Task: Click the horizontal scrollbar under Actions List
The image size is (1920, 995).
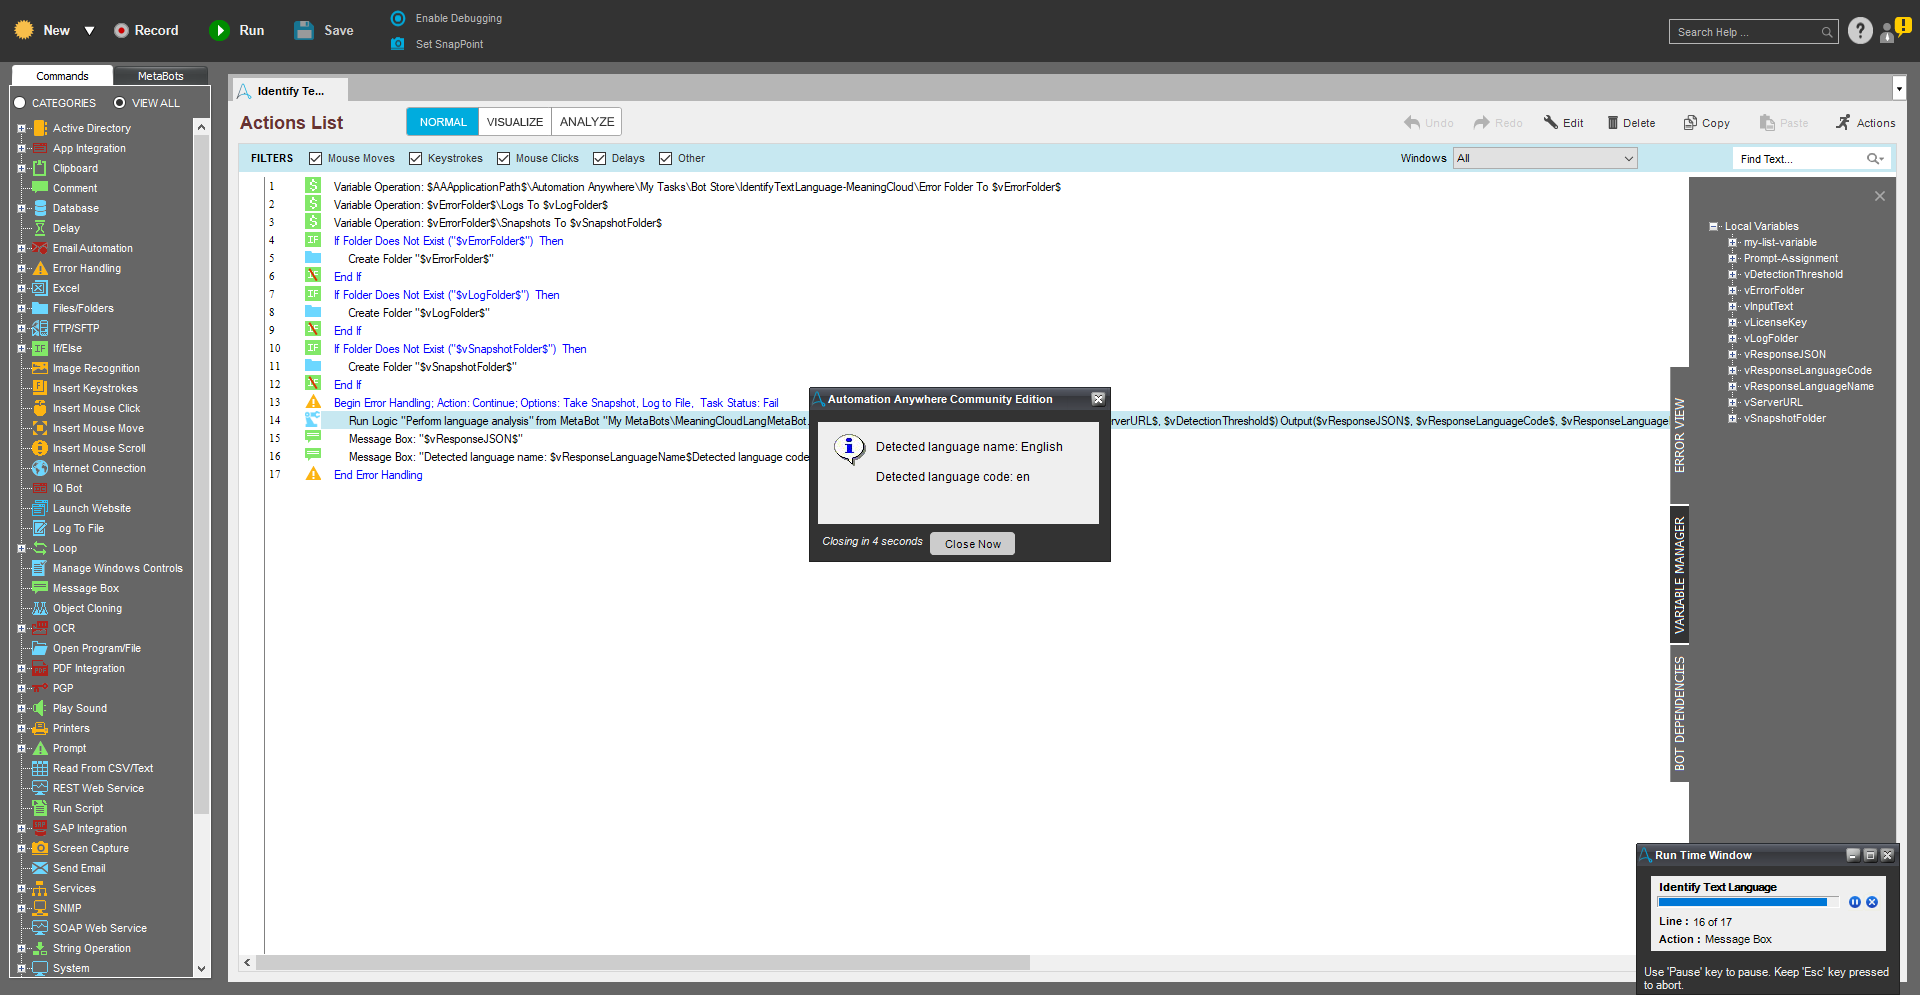Action: pos(642,962)
